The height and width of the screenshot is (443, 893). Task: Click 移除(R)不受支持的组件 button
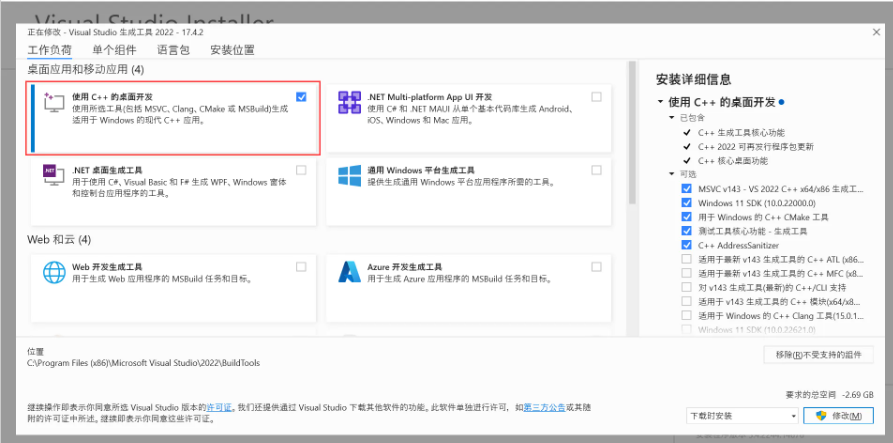click(818, 355)
